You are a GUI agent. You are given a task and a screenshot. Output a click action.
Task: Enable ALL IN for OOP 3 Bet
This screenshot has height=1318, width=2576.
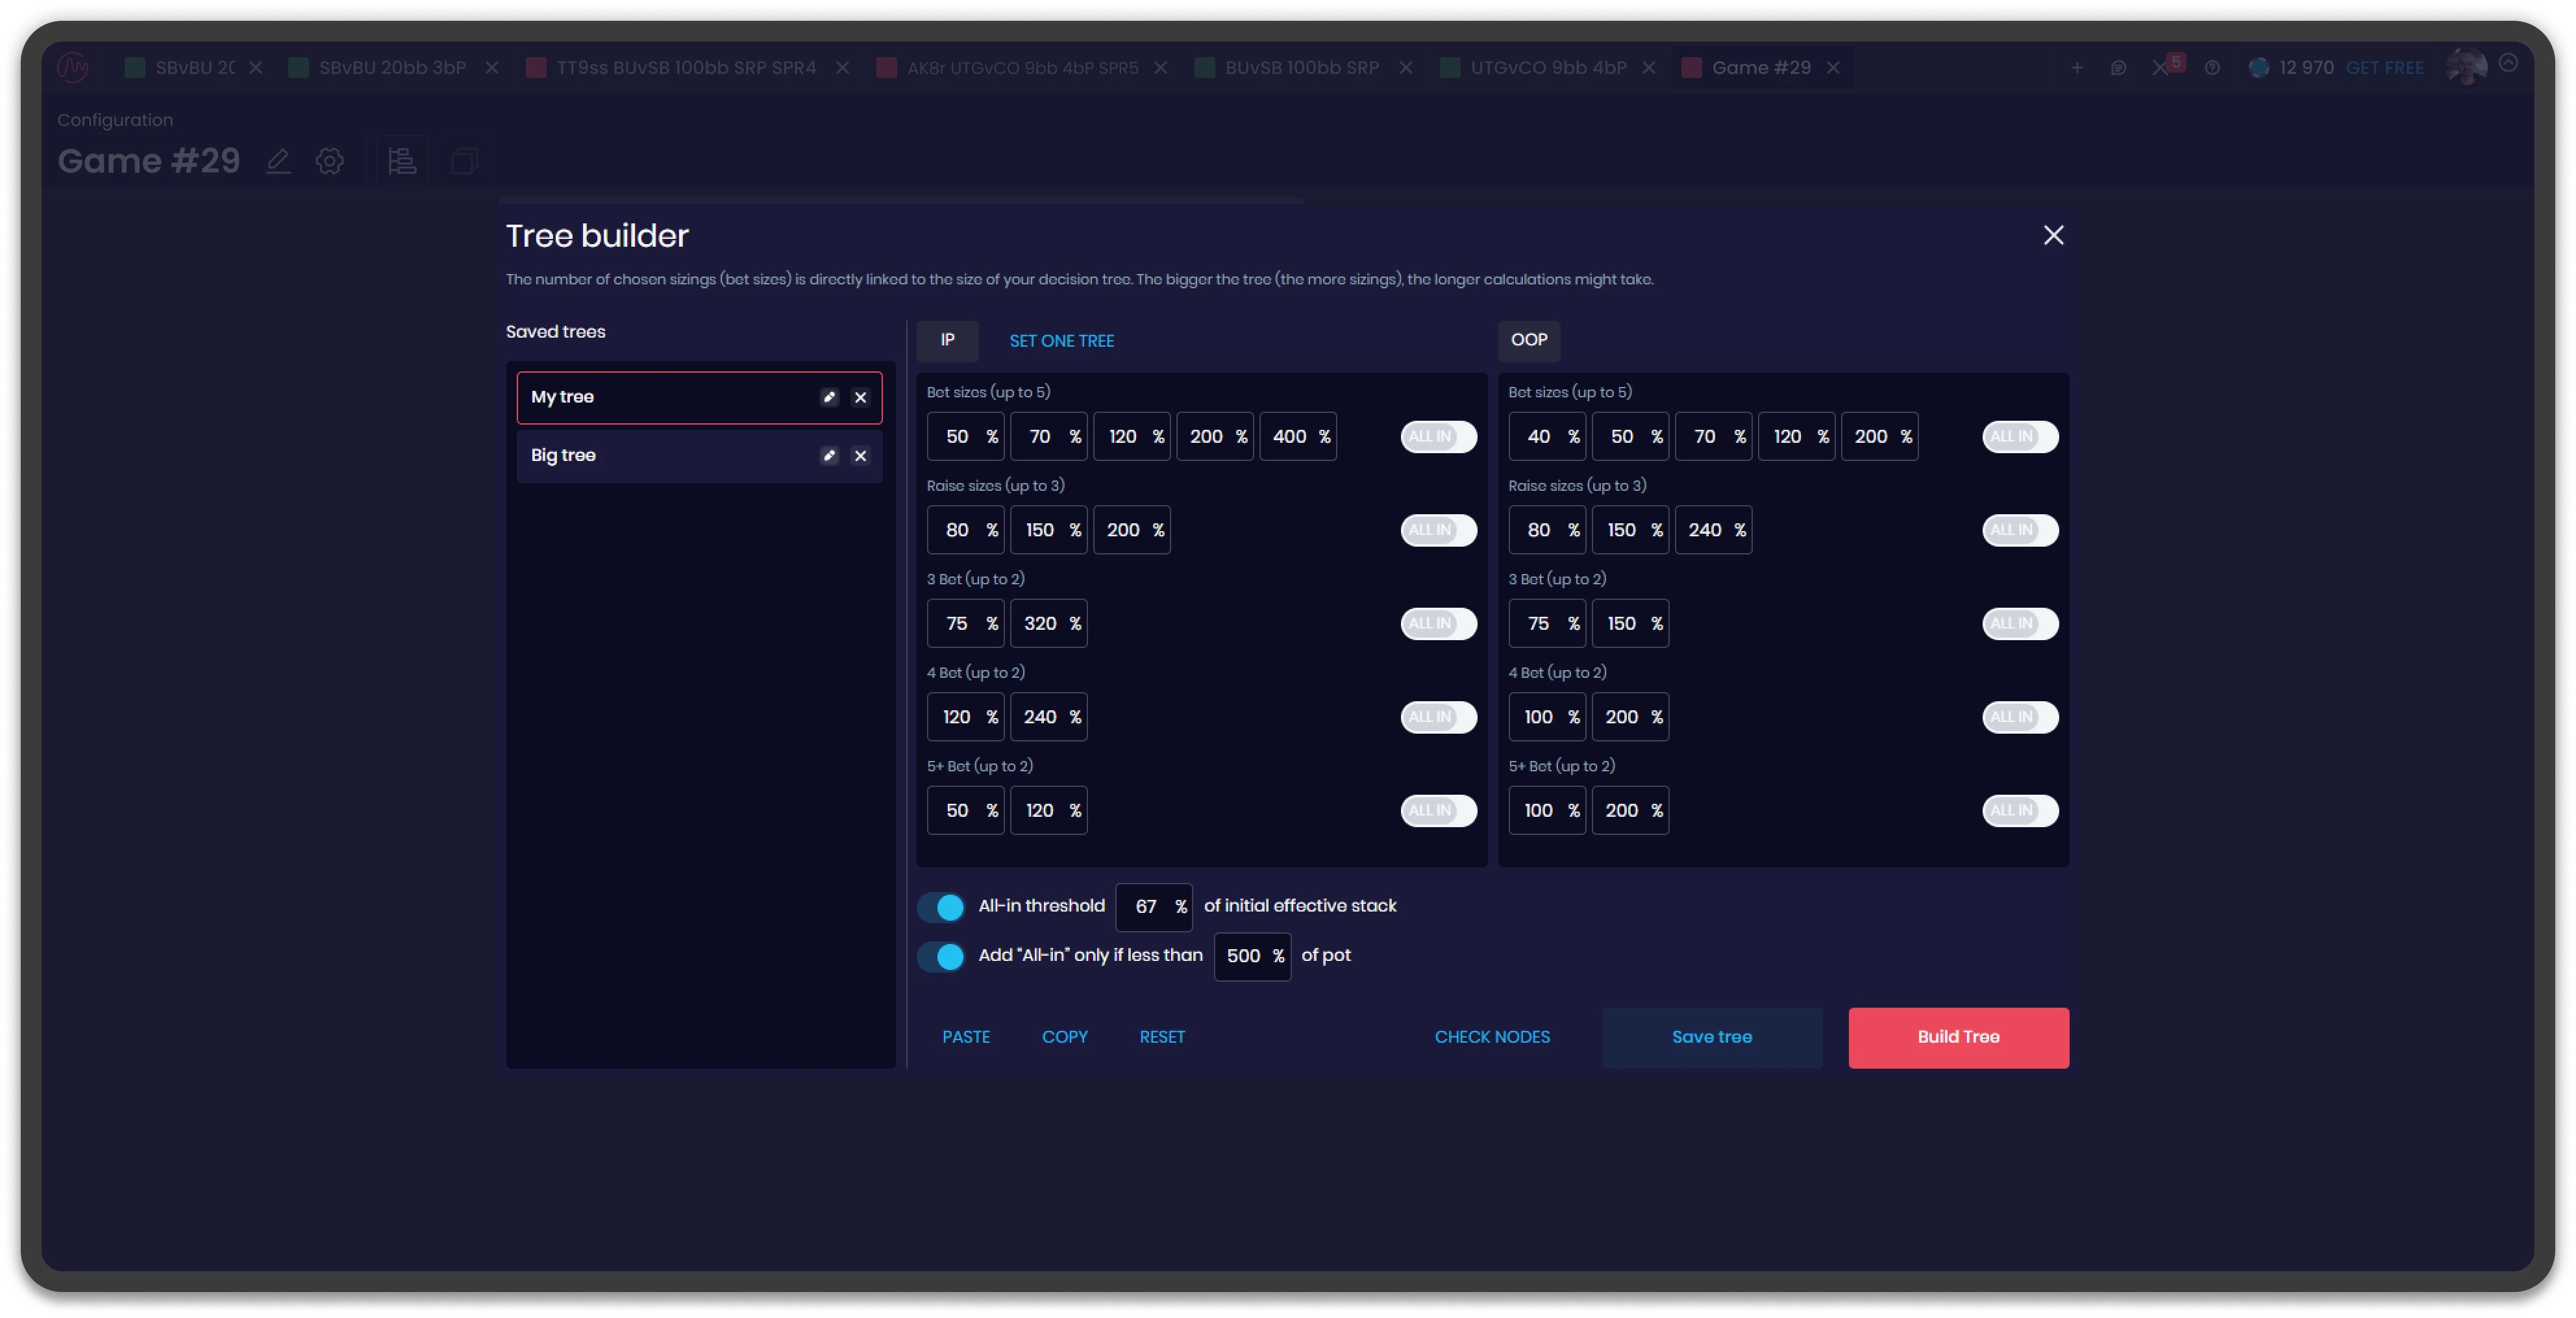2019,624
